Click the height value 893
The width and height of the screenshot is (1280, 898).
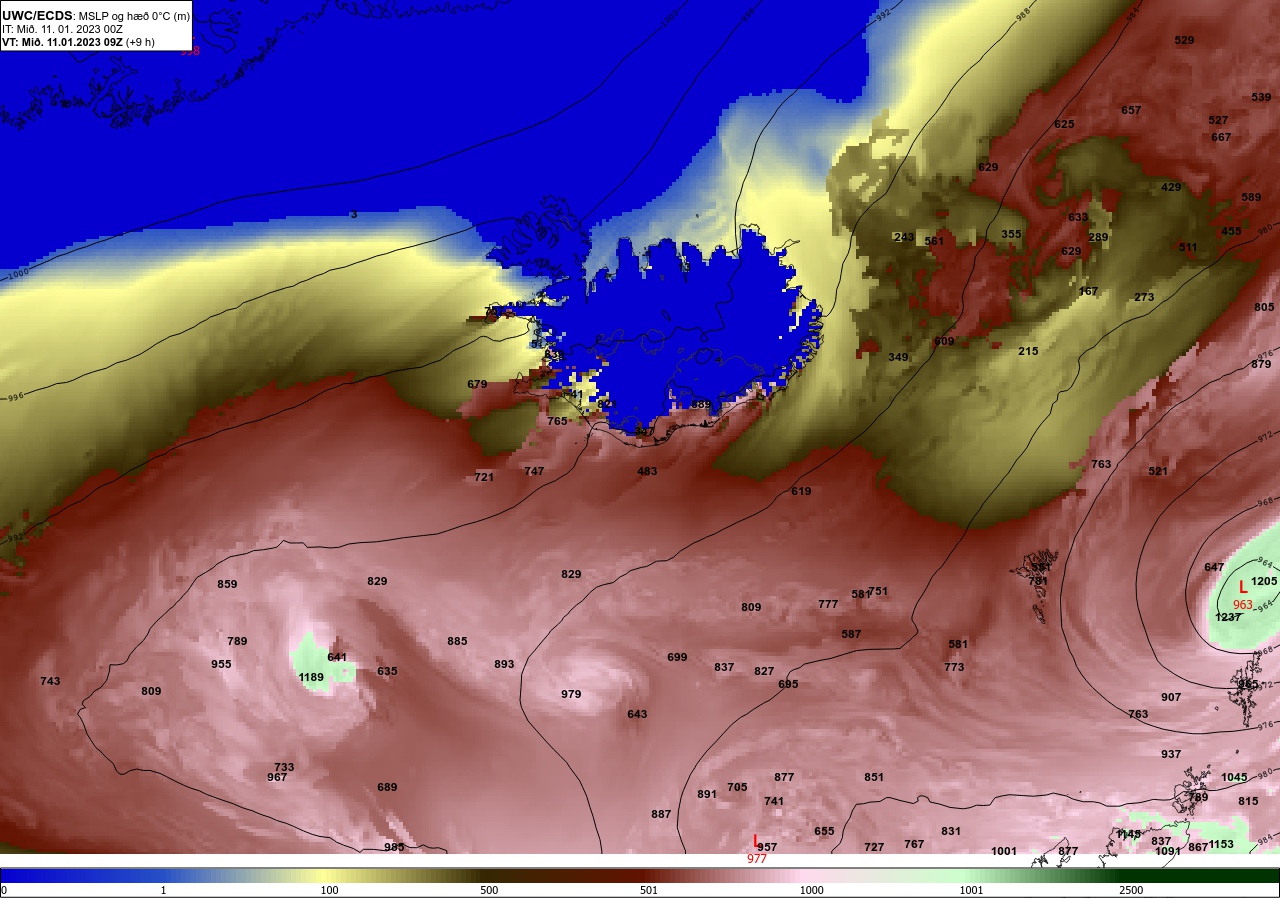click(x=504, y=664)
